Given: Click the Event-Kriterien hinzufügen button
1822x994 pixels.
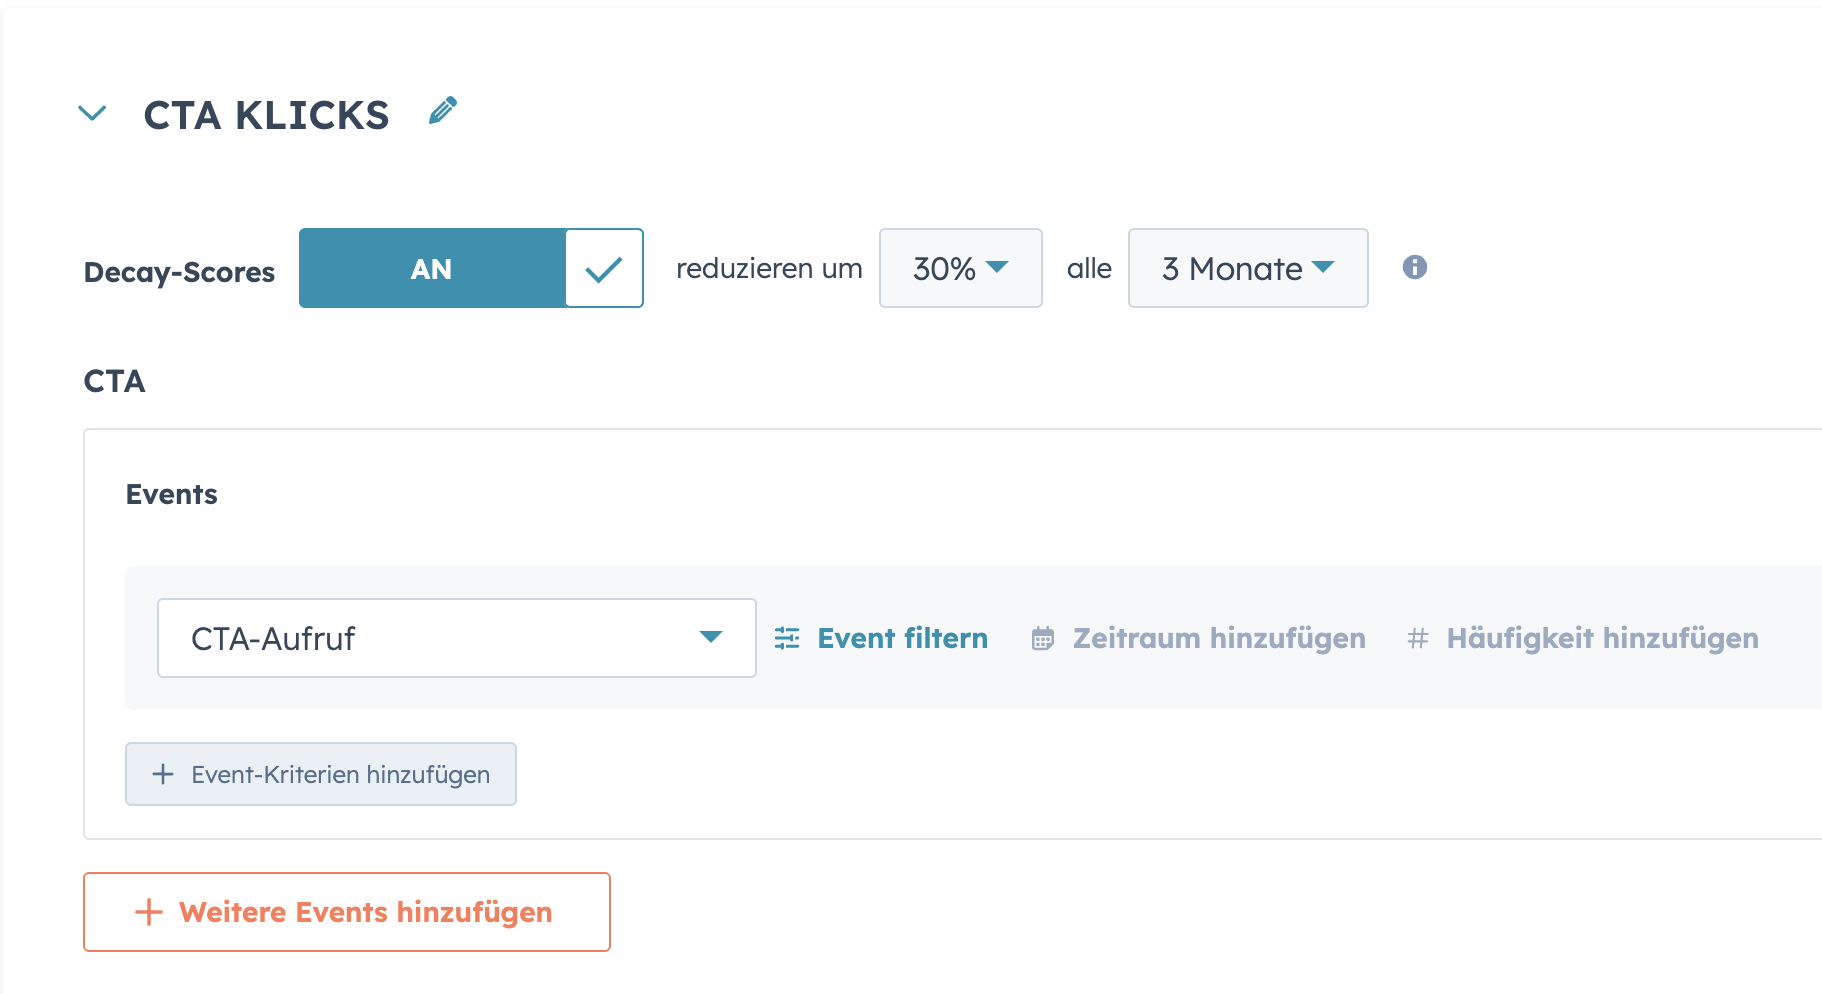Looking at the screenshot, I should (320, 773).
